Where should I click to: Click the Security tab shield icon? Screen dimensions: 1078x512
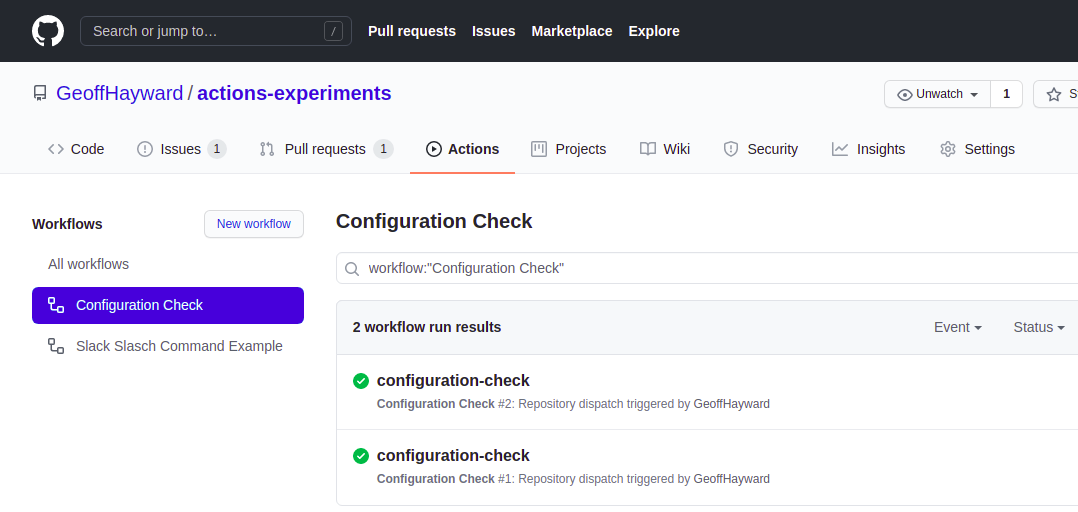click(x=731, y=149)
